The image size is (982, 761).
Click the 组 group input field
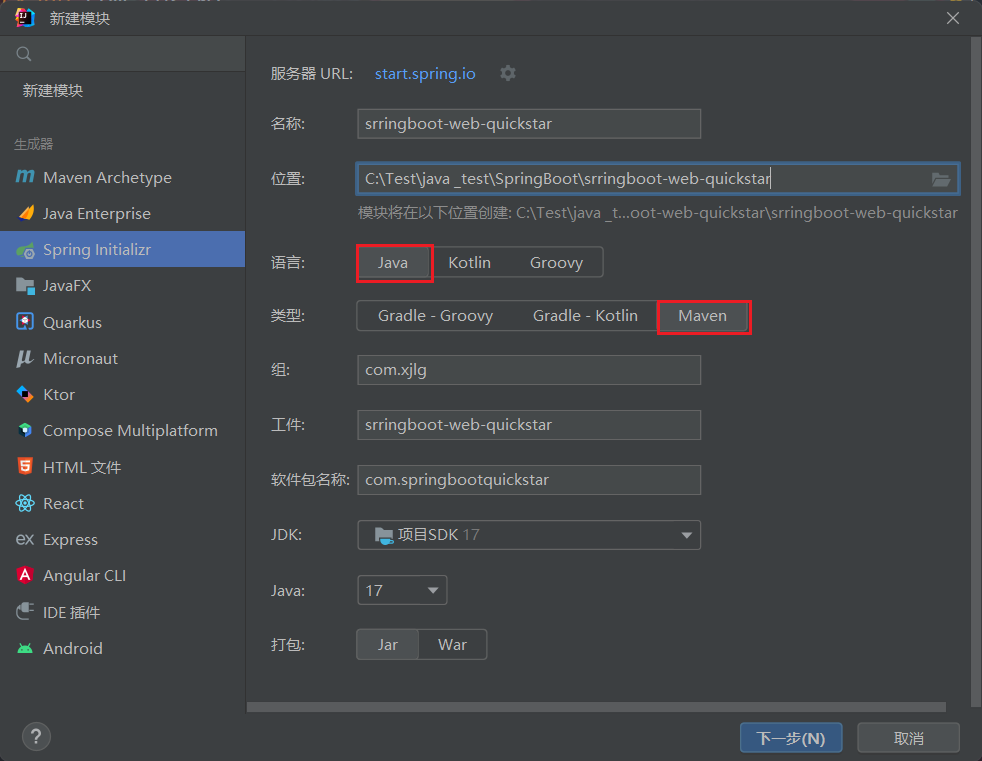point(529,370)
